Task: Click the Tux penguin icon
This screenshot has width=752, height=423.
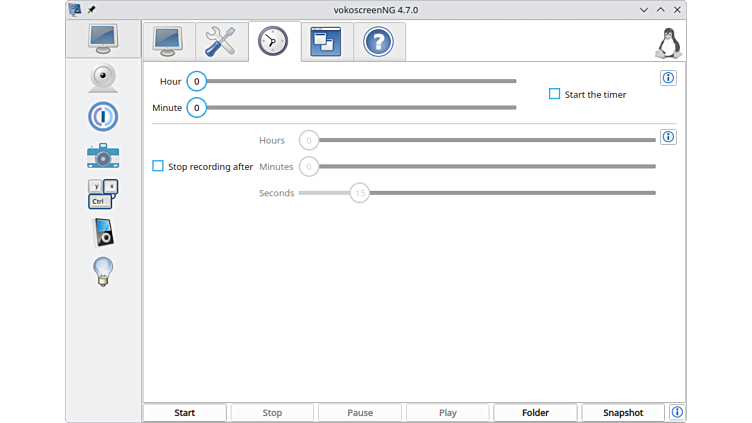Action: click(667, 42)
